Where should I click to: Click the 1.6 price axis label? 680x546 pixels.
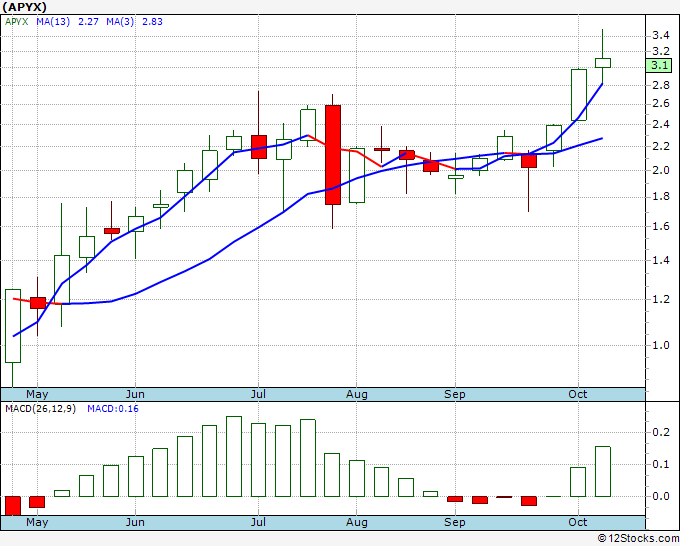click(x=660, y=226)
